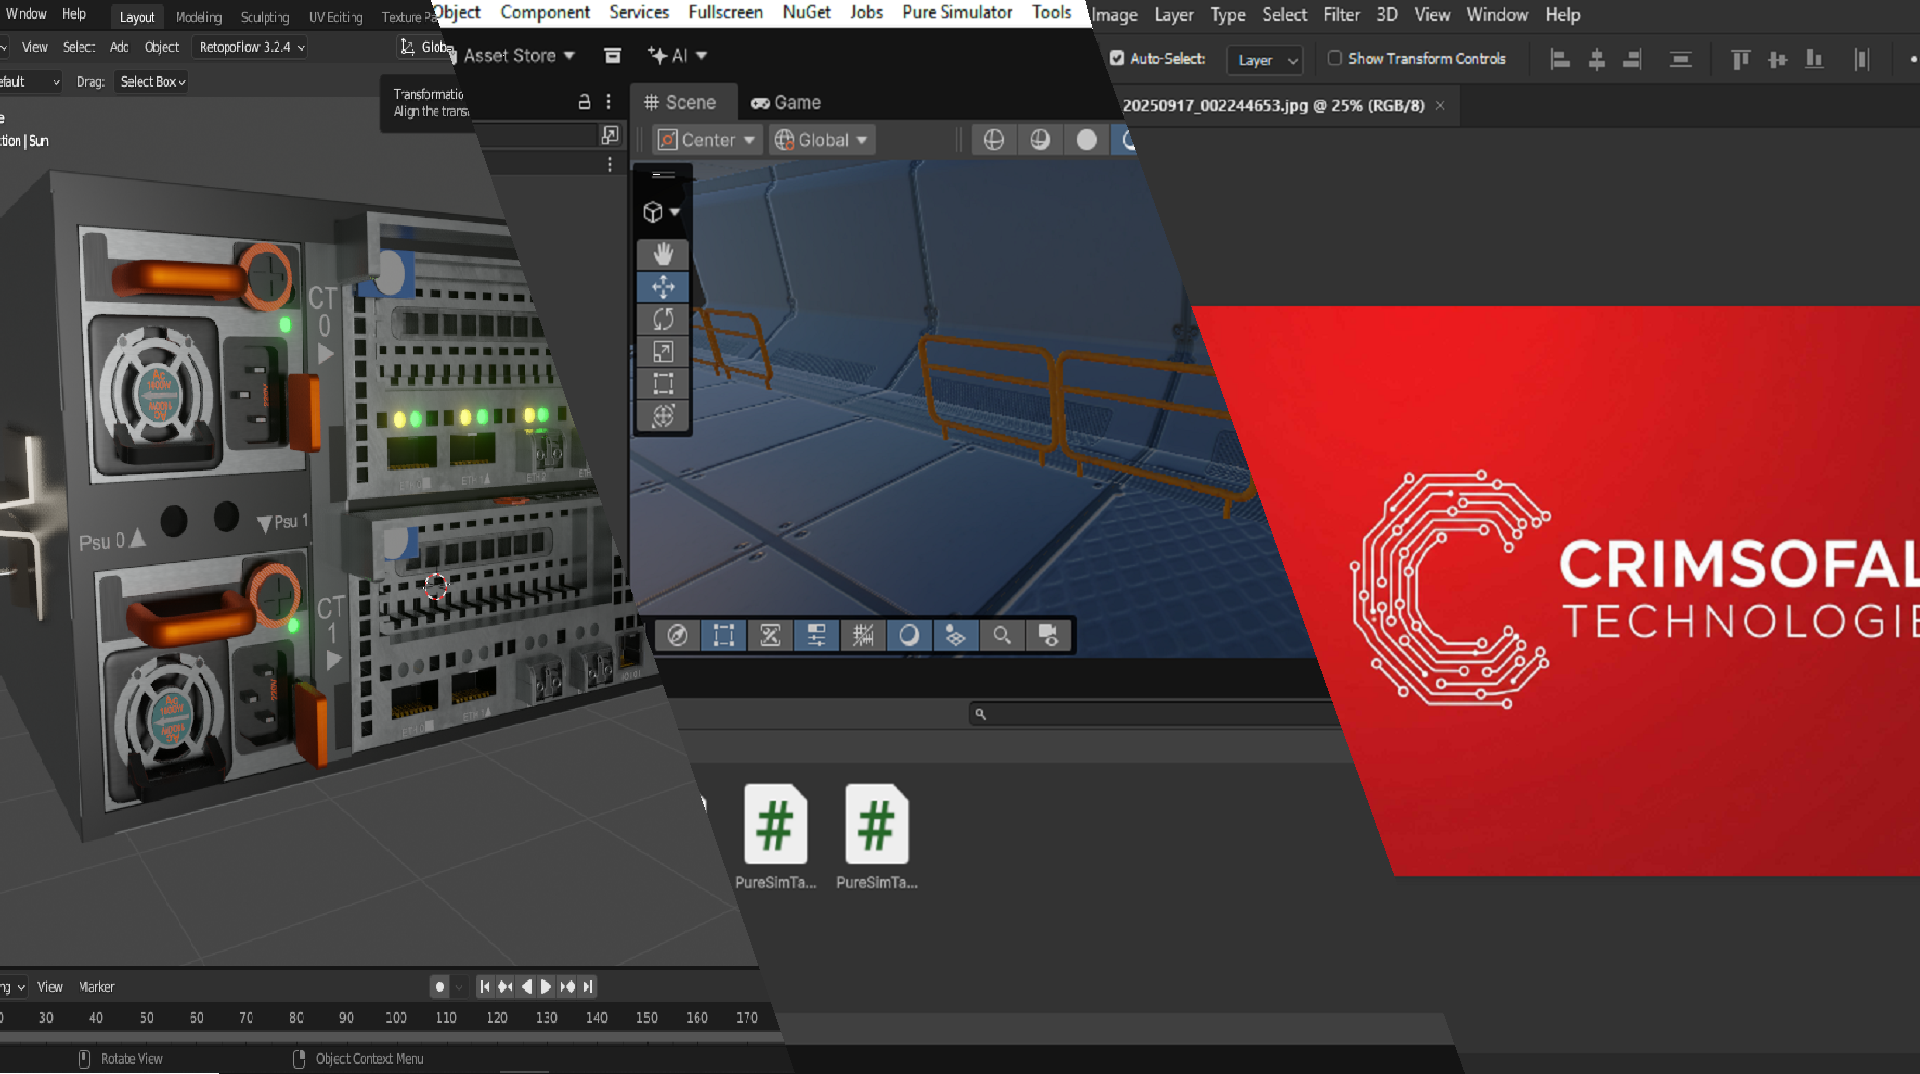The image size is (1920, 1074).
Task: Click the distribute horizontally icon in Photoshop
Action: click(1861, 59)
